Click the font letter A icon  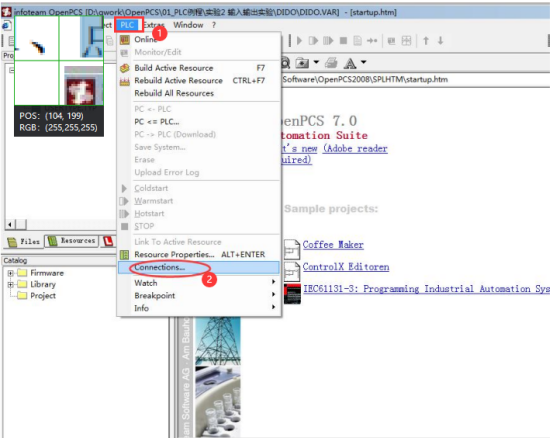(x=350, y=63)
